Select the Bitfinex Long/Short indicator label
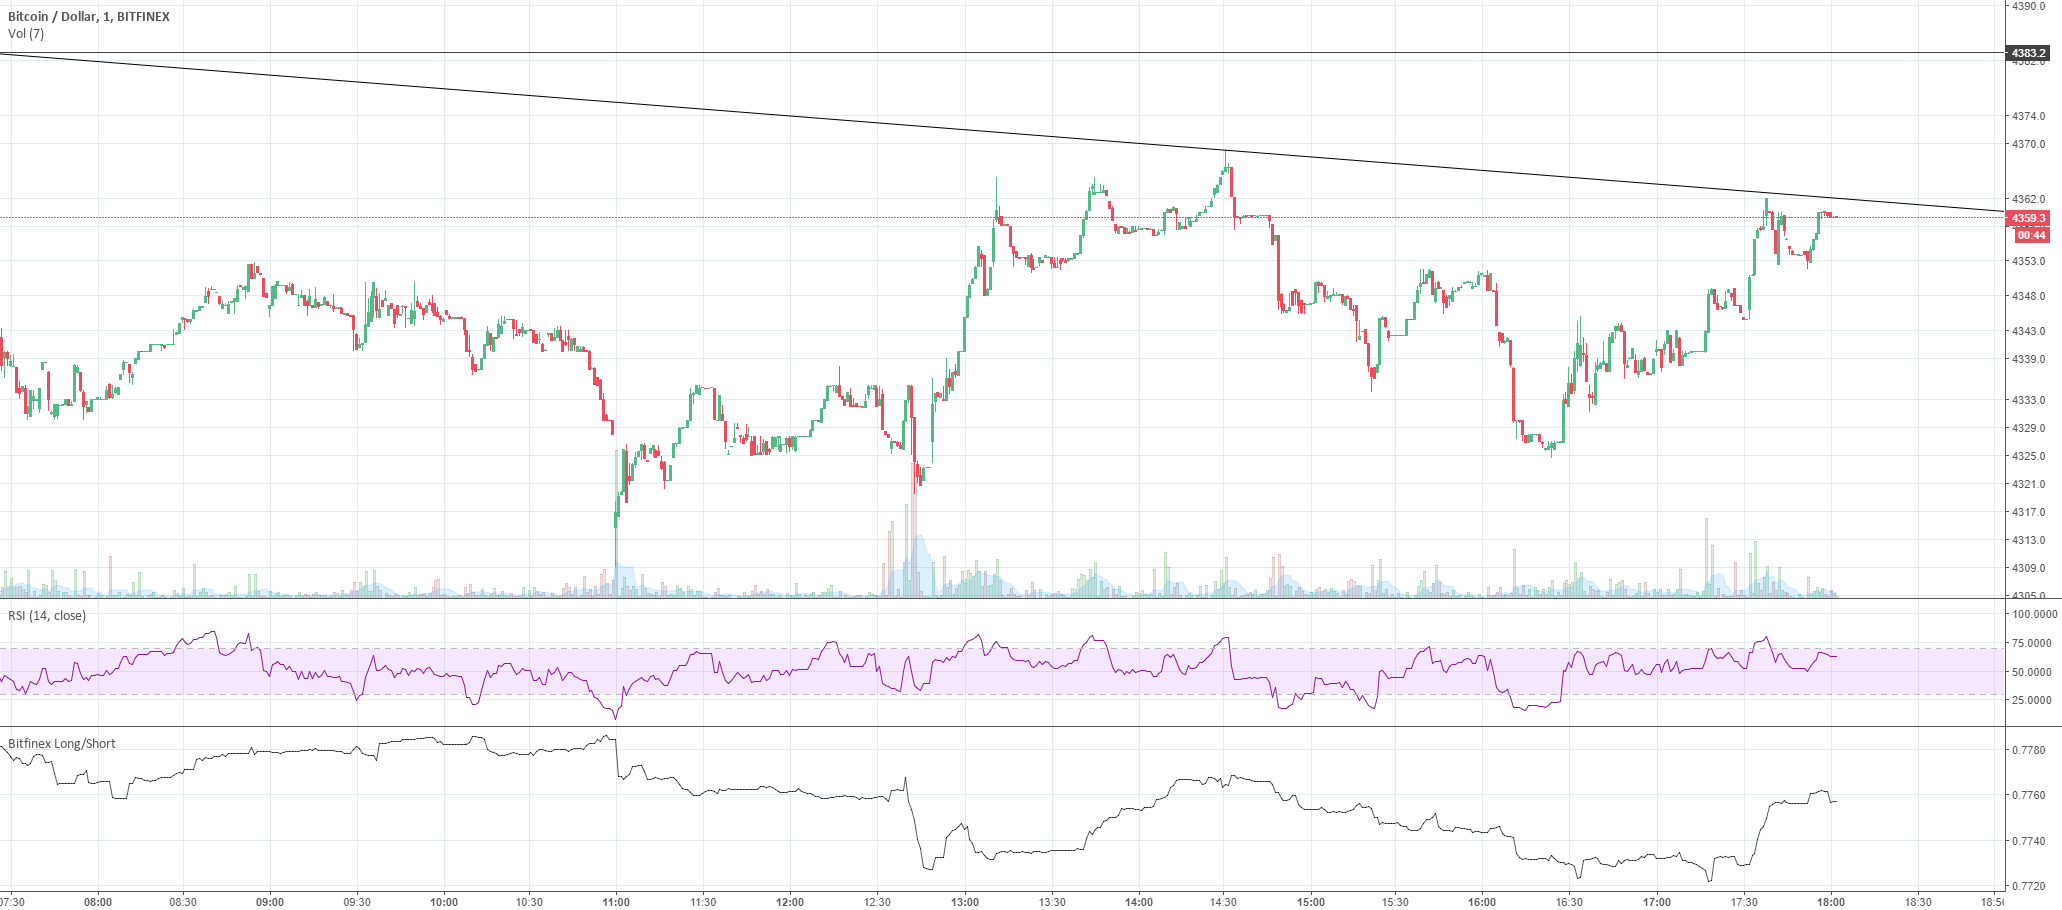 [62, 744]
